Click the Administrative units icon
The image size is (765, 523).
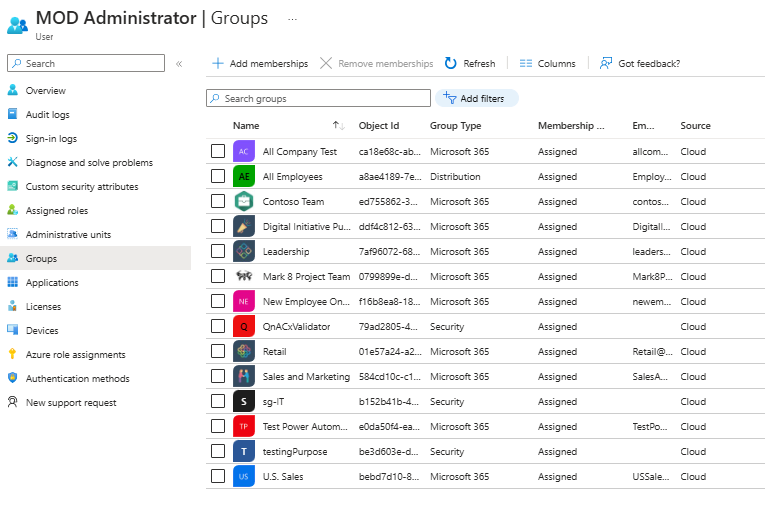pyautogui.click(x=13, y=234)
